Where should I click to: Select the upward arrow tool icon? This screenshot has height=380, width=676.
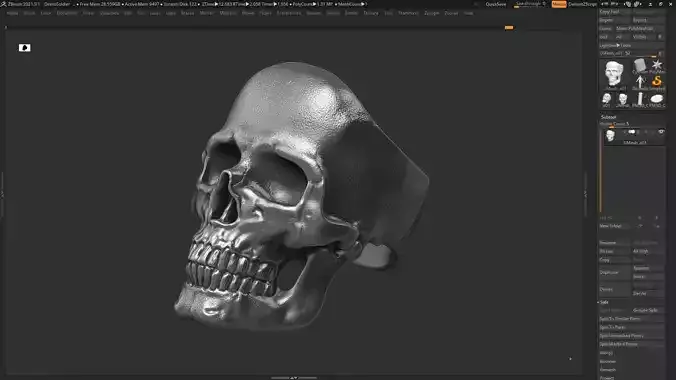point(640,82)
